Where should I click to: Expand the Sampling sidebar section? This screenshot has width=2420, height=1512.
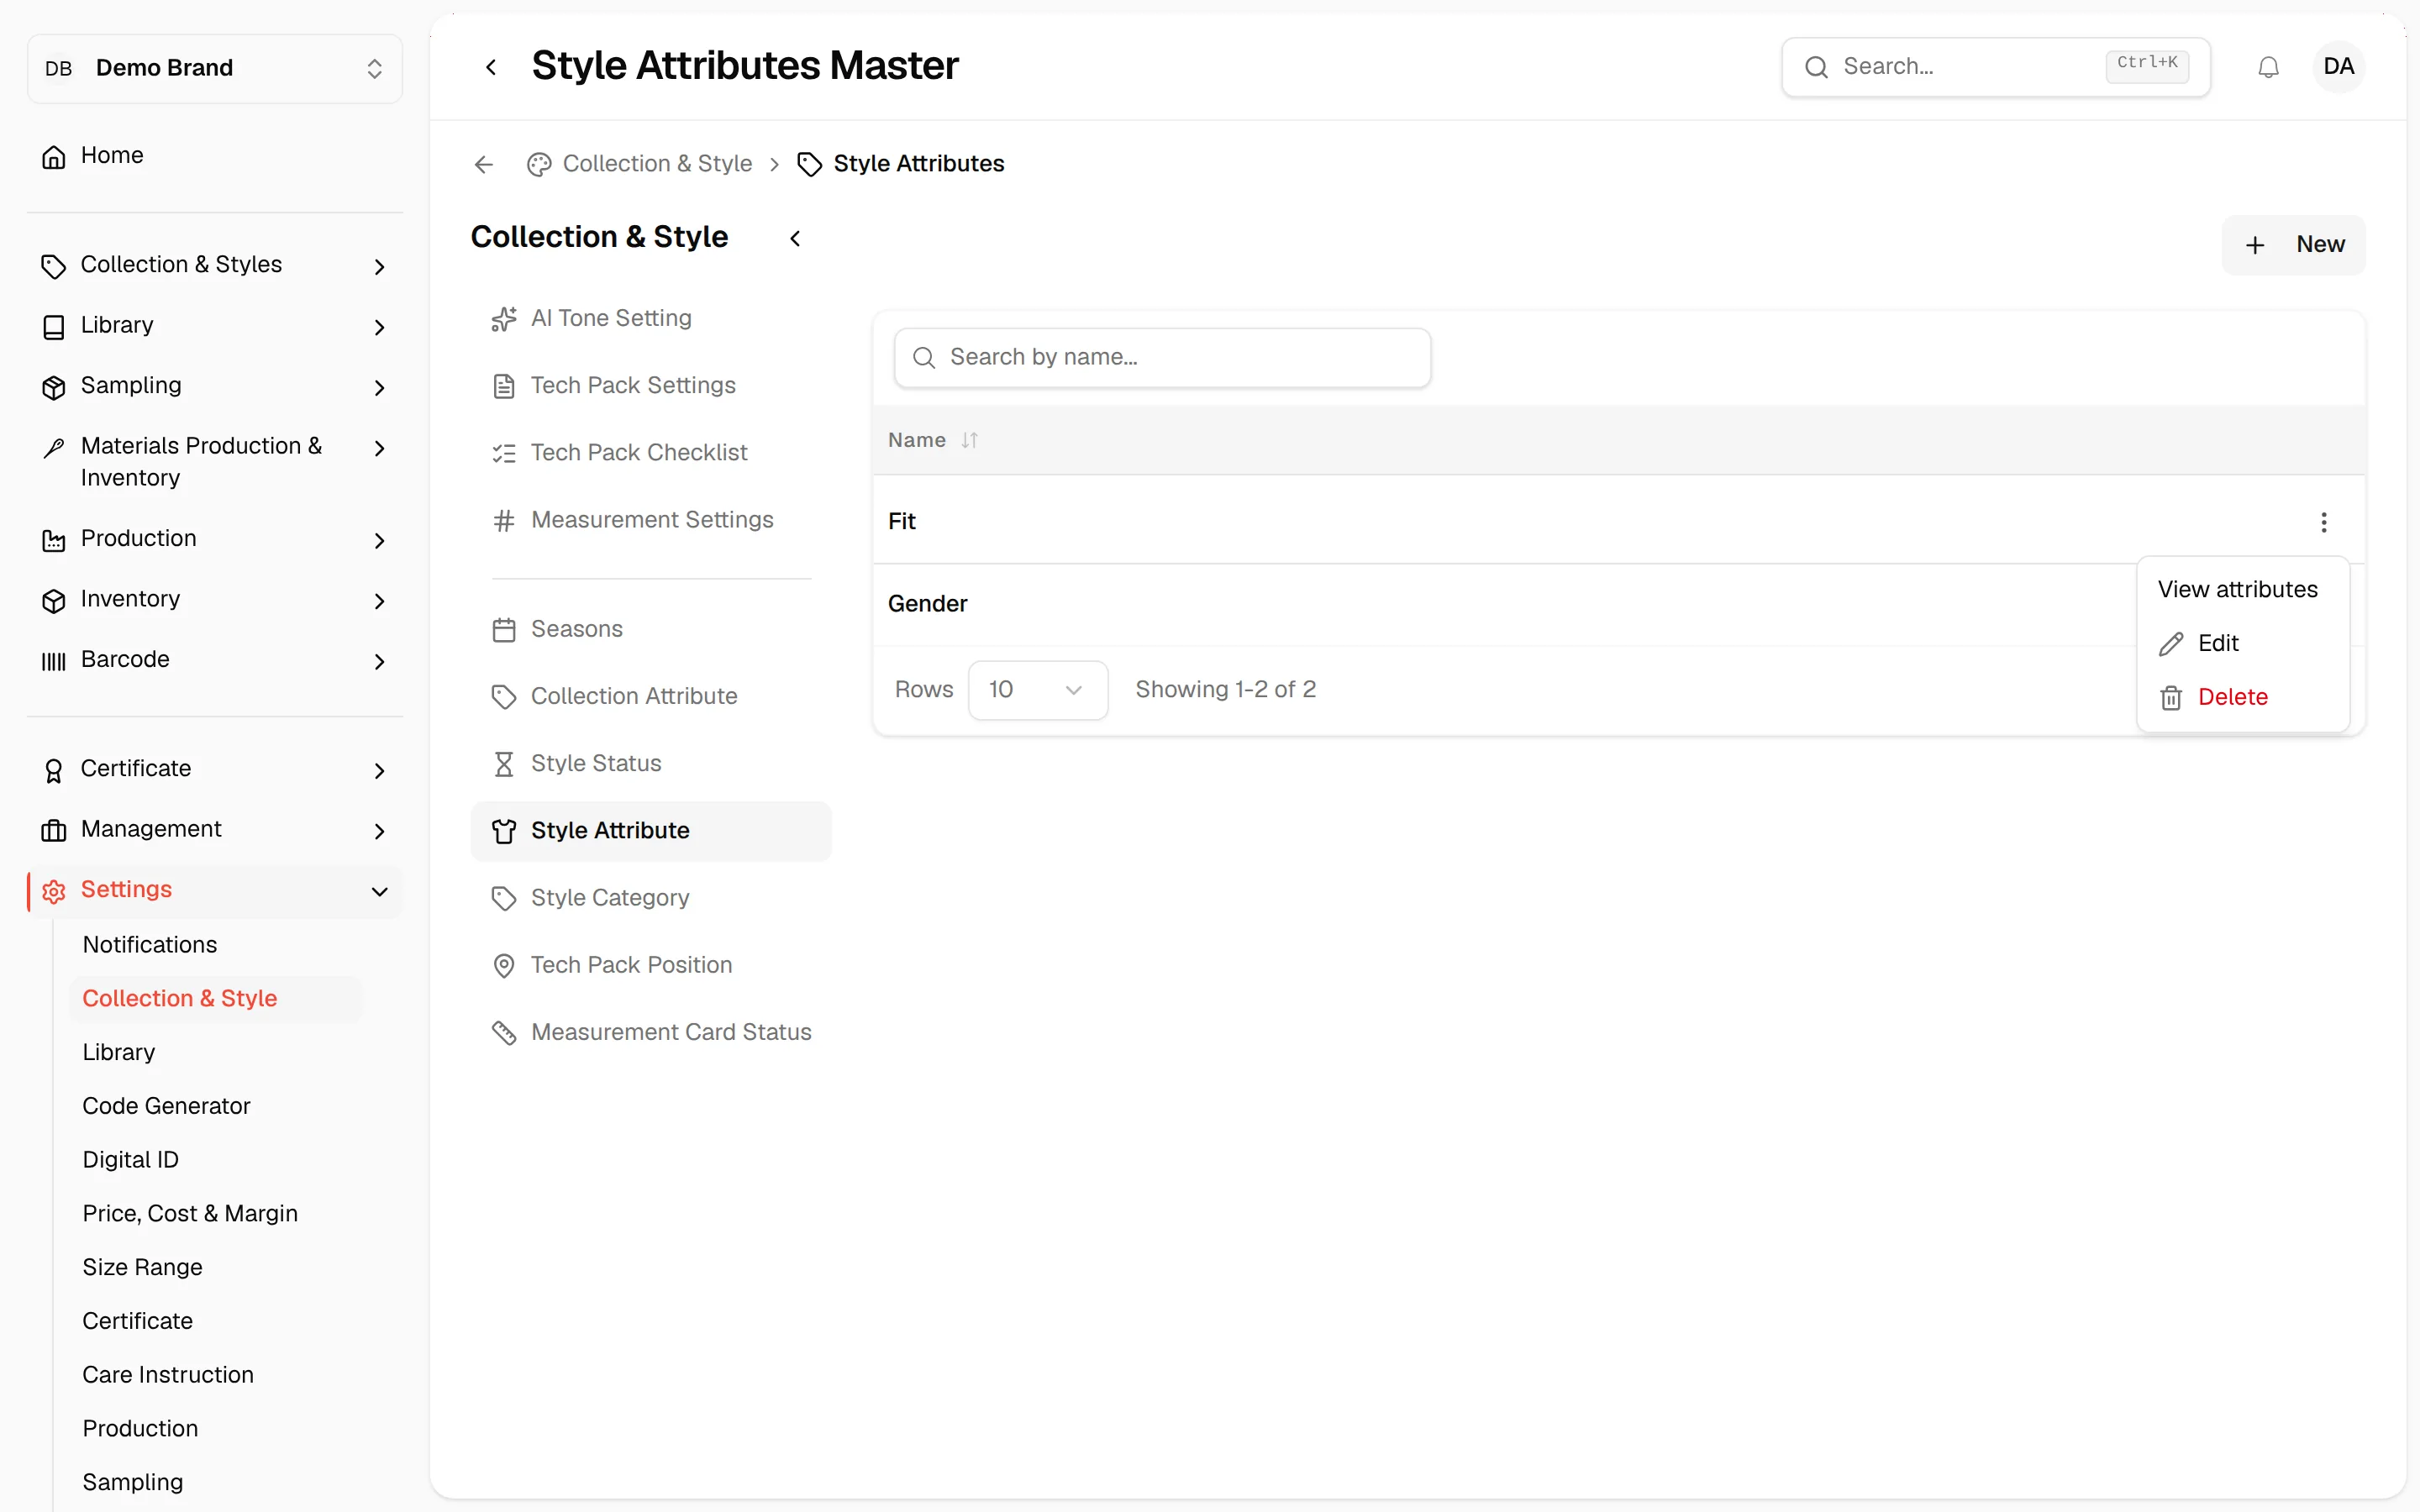(215, 386)
